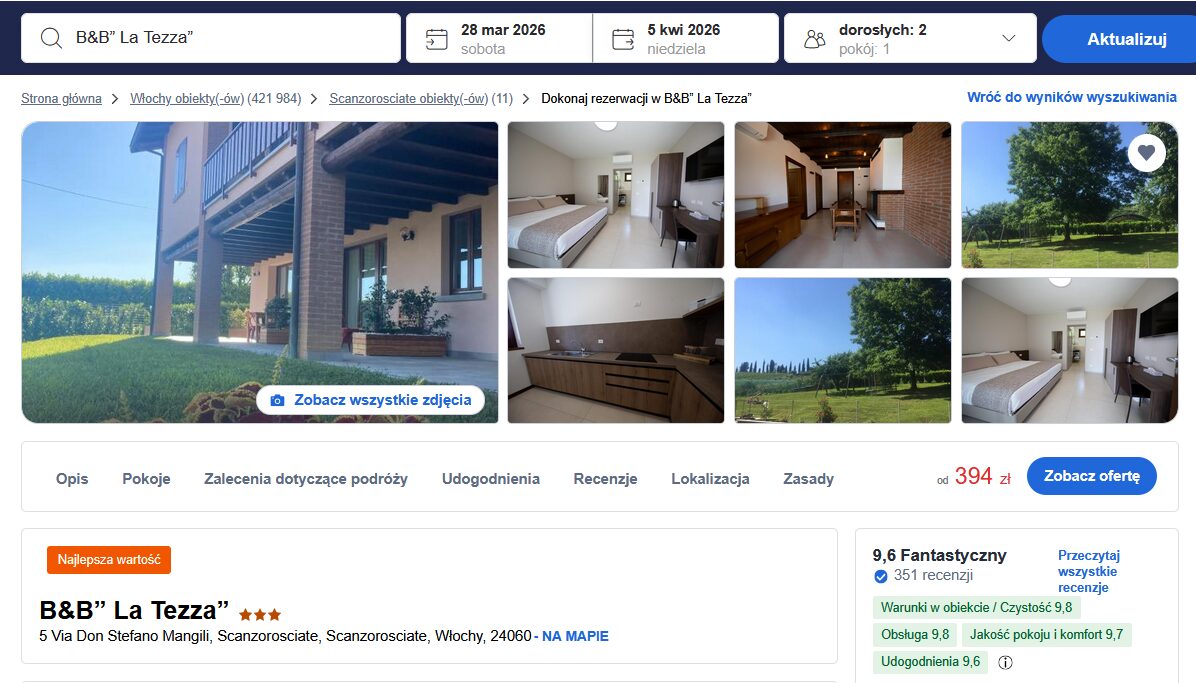Viewport: 1196px width, 683px height.
Task: Click the camera icon on photo button
Action: pos(278,401)
